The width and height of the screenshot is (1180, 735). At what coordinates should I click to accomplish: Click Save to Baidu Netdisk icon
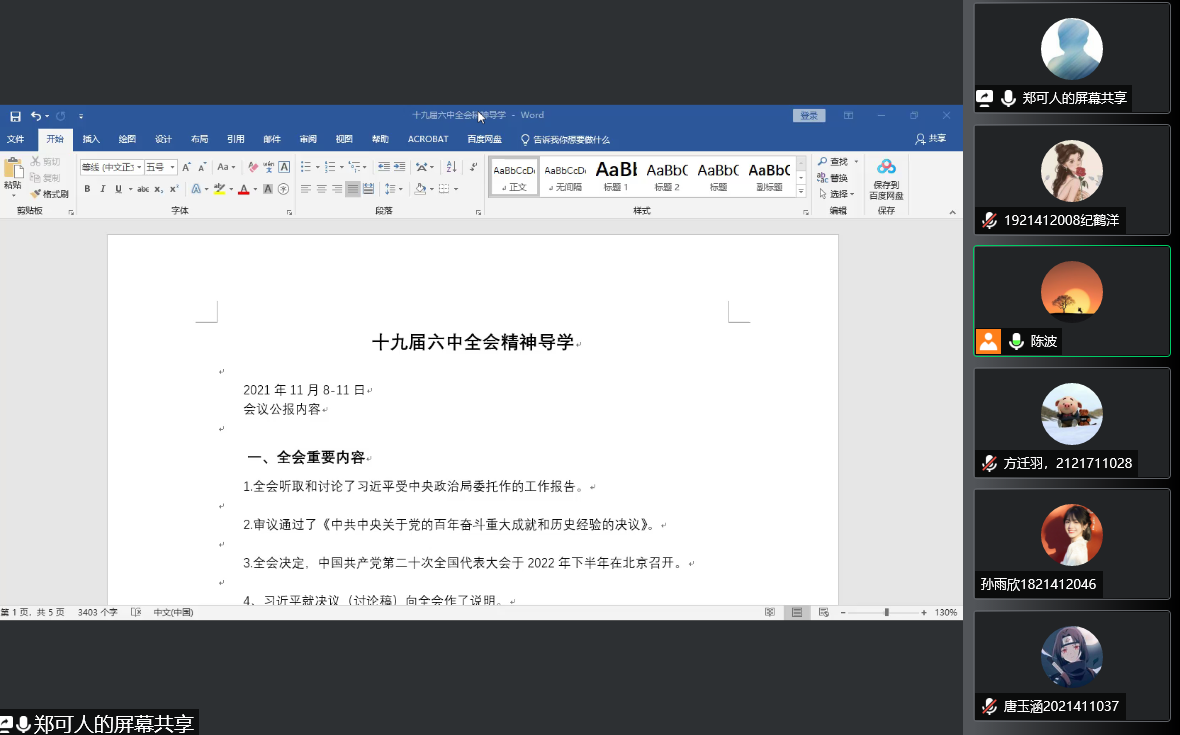click(x=886, y=177)
